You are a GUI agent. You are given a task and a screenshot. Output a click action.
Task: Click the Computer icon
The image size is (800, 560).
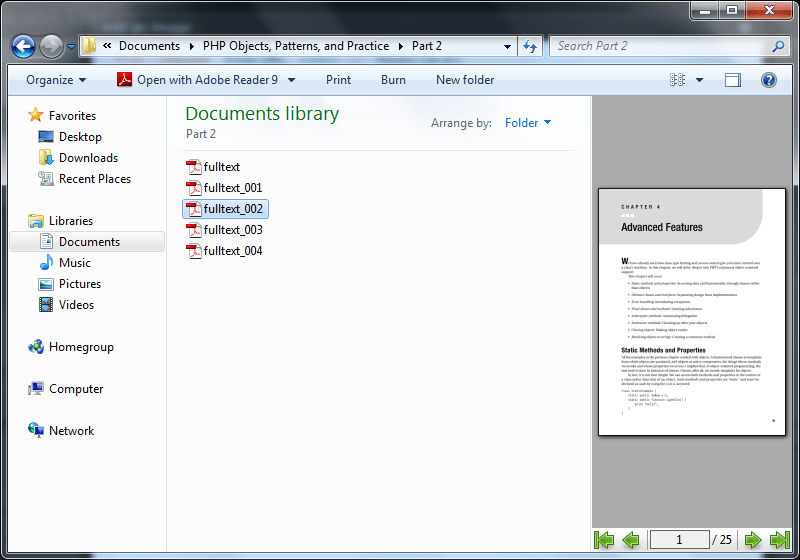point(36,389)
